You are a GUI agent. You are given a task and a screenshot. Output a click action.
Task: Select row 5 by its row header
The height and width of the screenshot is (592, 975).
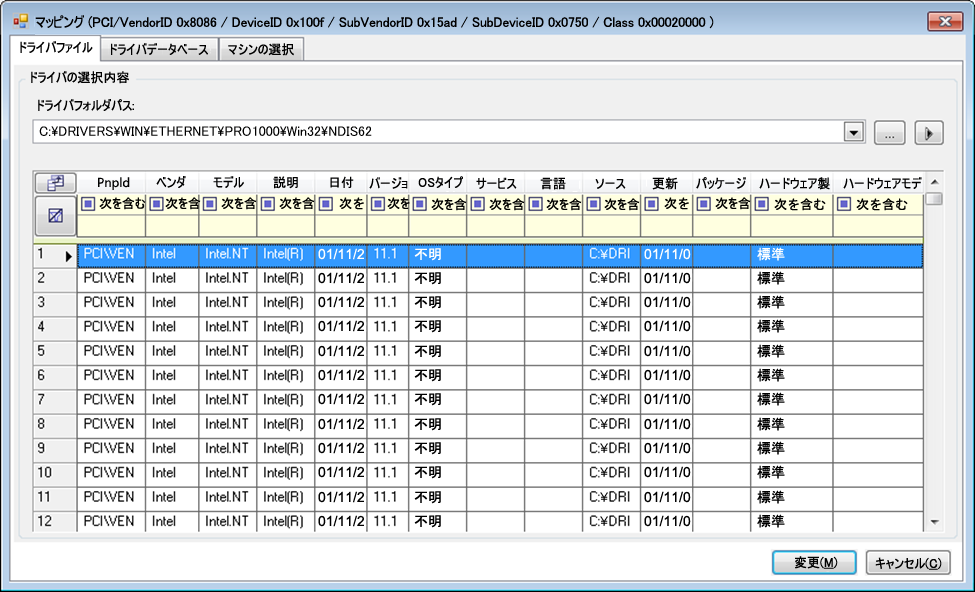pyautogui.click(x=55, y=351)
